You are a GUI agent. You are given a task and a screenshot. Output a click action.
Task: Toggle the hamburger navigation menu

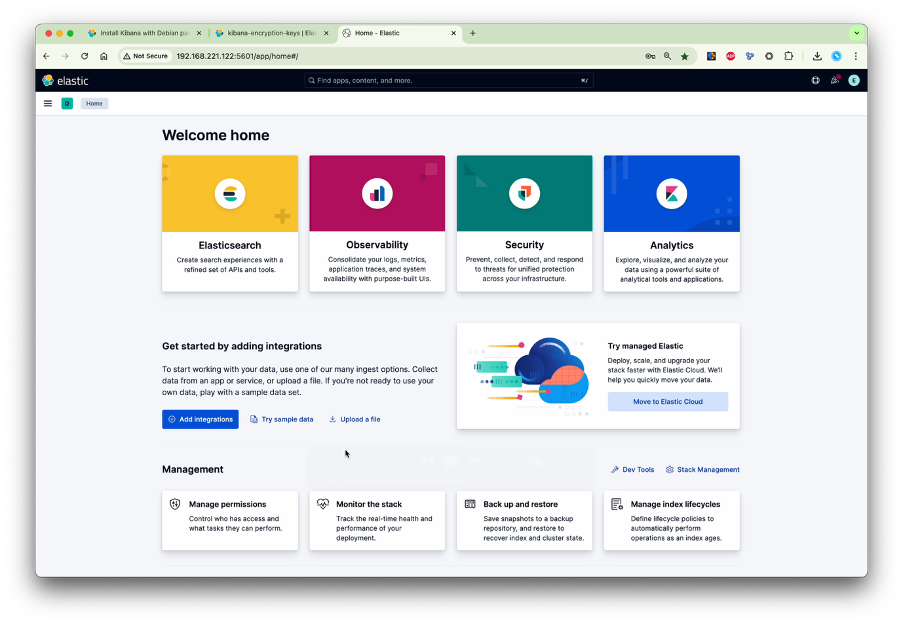(x=48, y=104)
